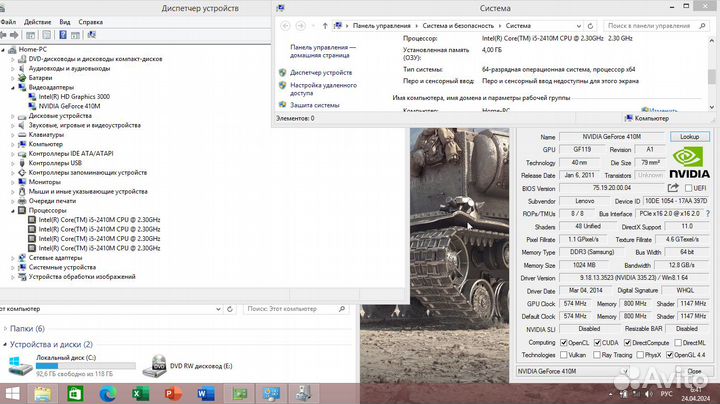Click the Мониторы category icon
Viewport: 720px width, 404px height.
pyautogui.click(x=22, y=182)
